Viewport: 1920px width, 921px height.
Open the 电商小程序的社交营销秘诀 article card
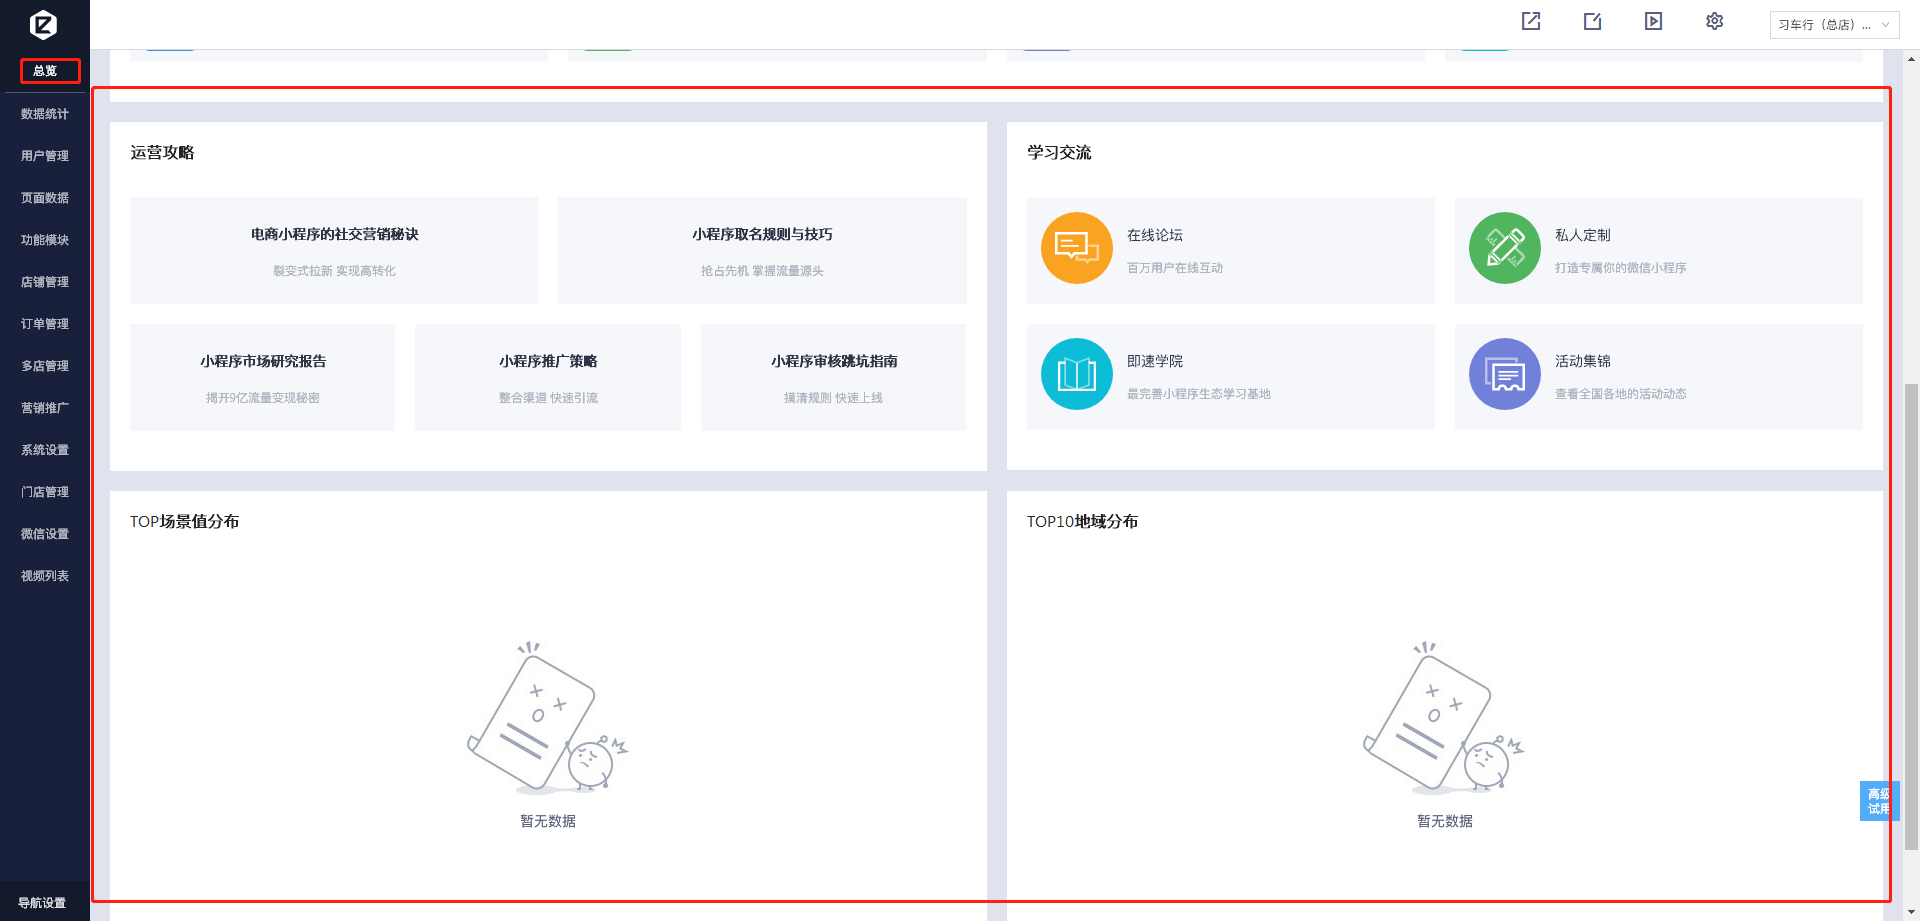(334, 250)
